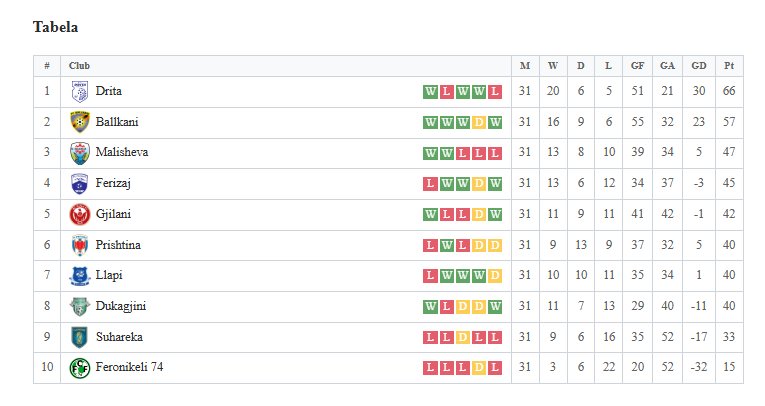Click the Gjilani club crest icon

[80, 214]
